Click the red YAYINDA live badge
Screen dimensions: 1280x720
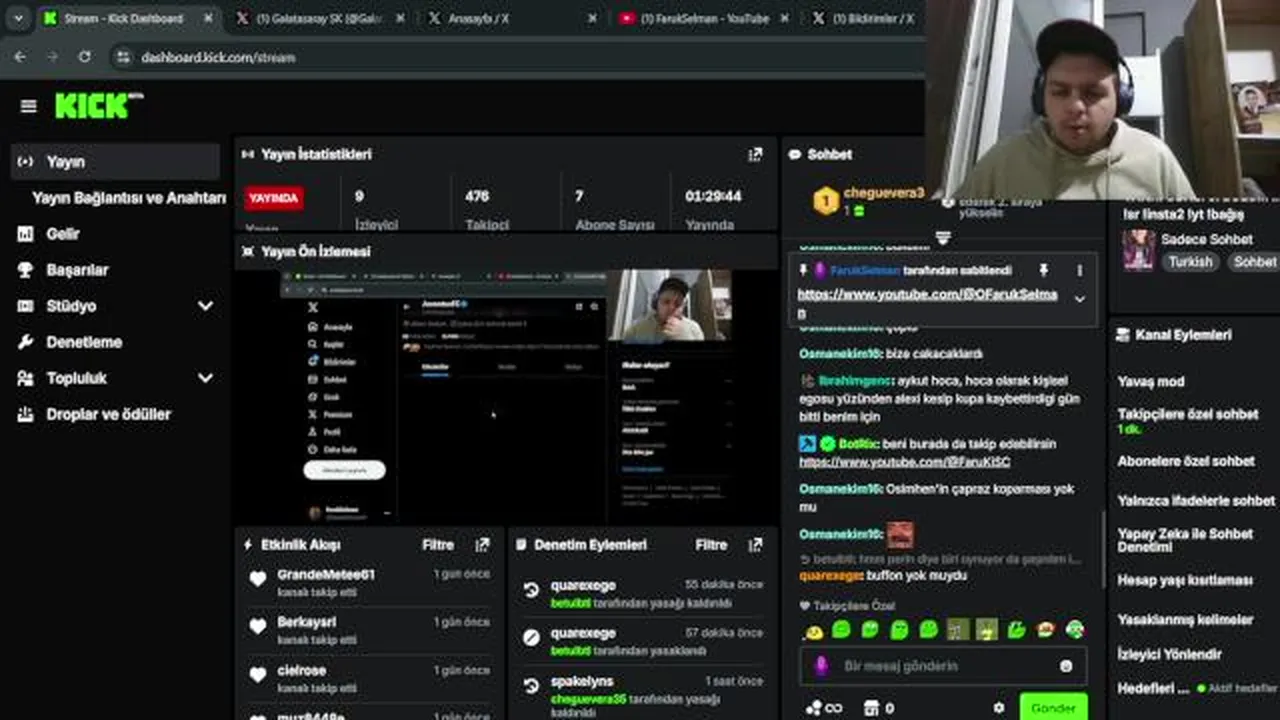coord(273,198)
